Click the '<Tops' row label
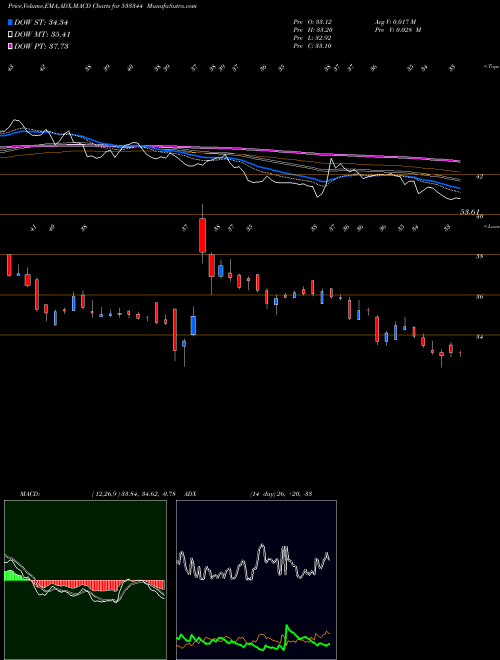The image size is (500, 660). coord(491,67)
